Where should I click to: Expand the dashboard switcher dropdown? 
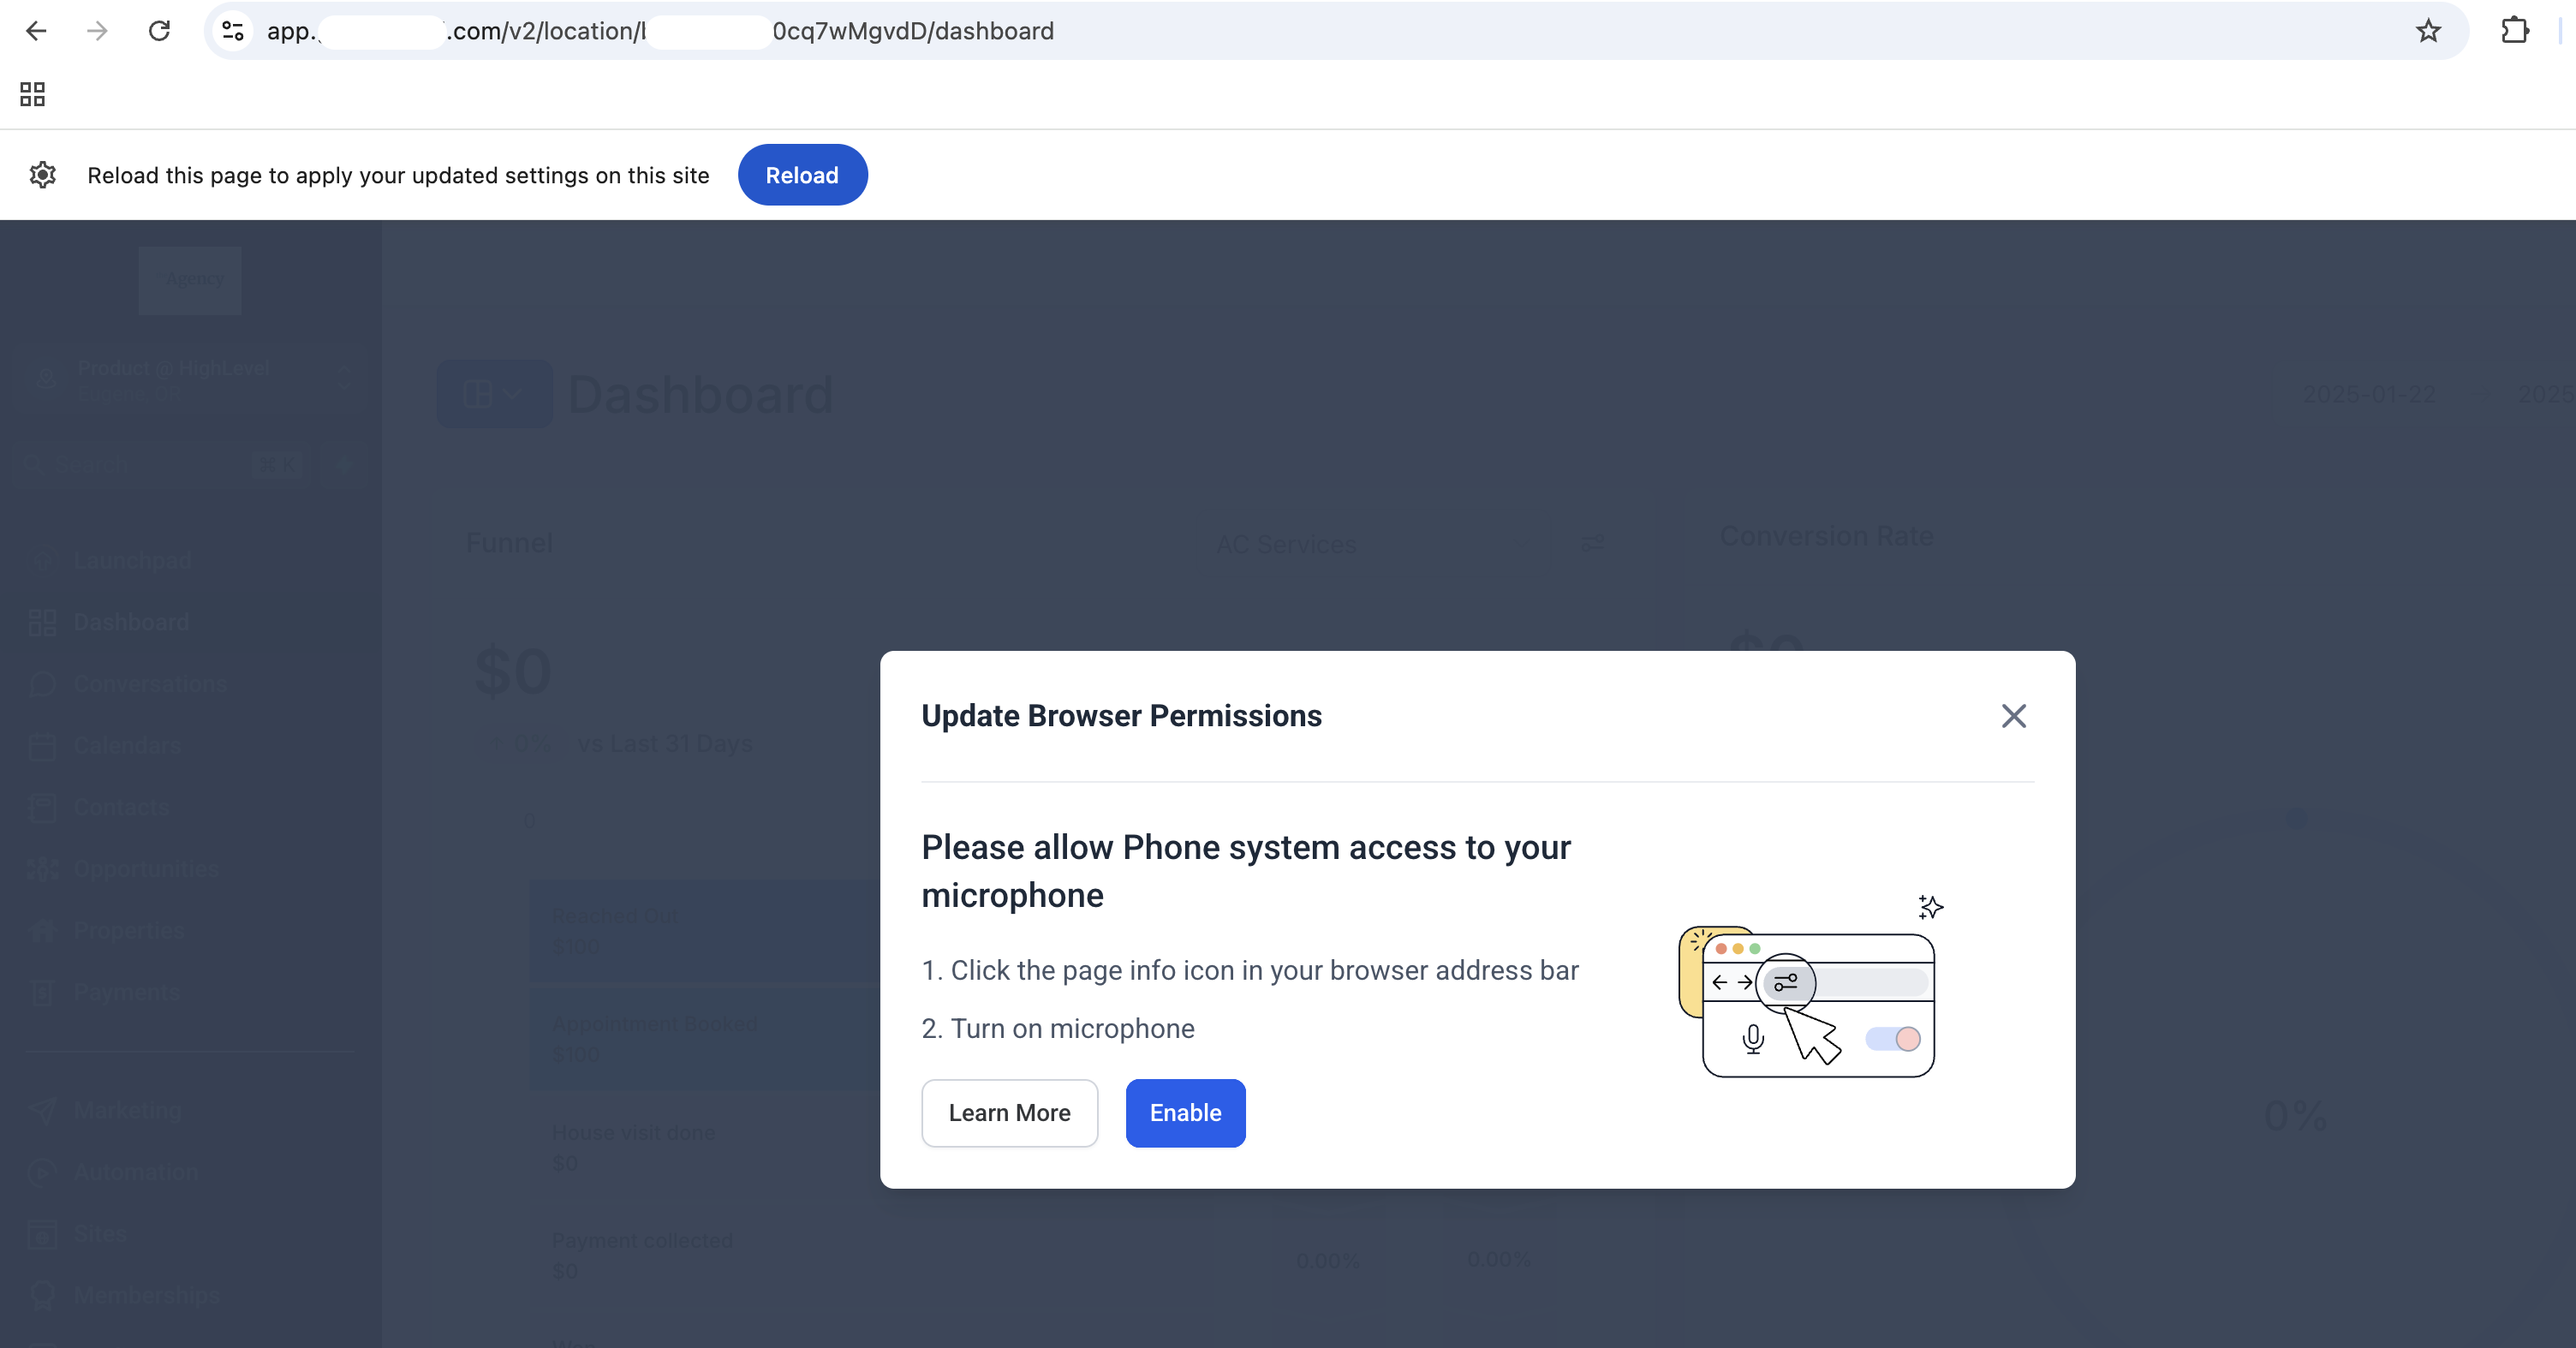coord(494,394)
